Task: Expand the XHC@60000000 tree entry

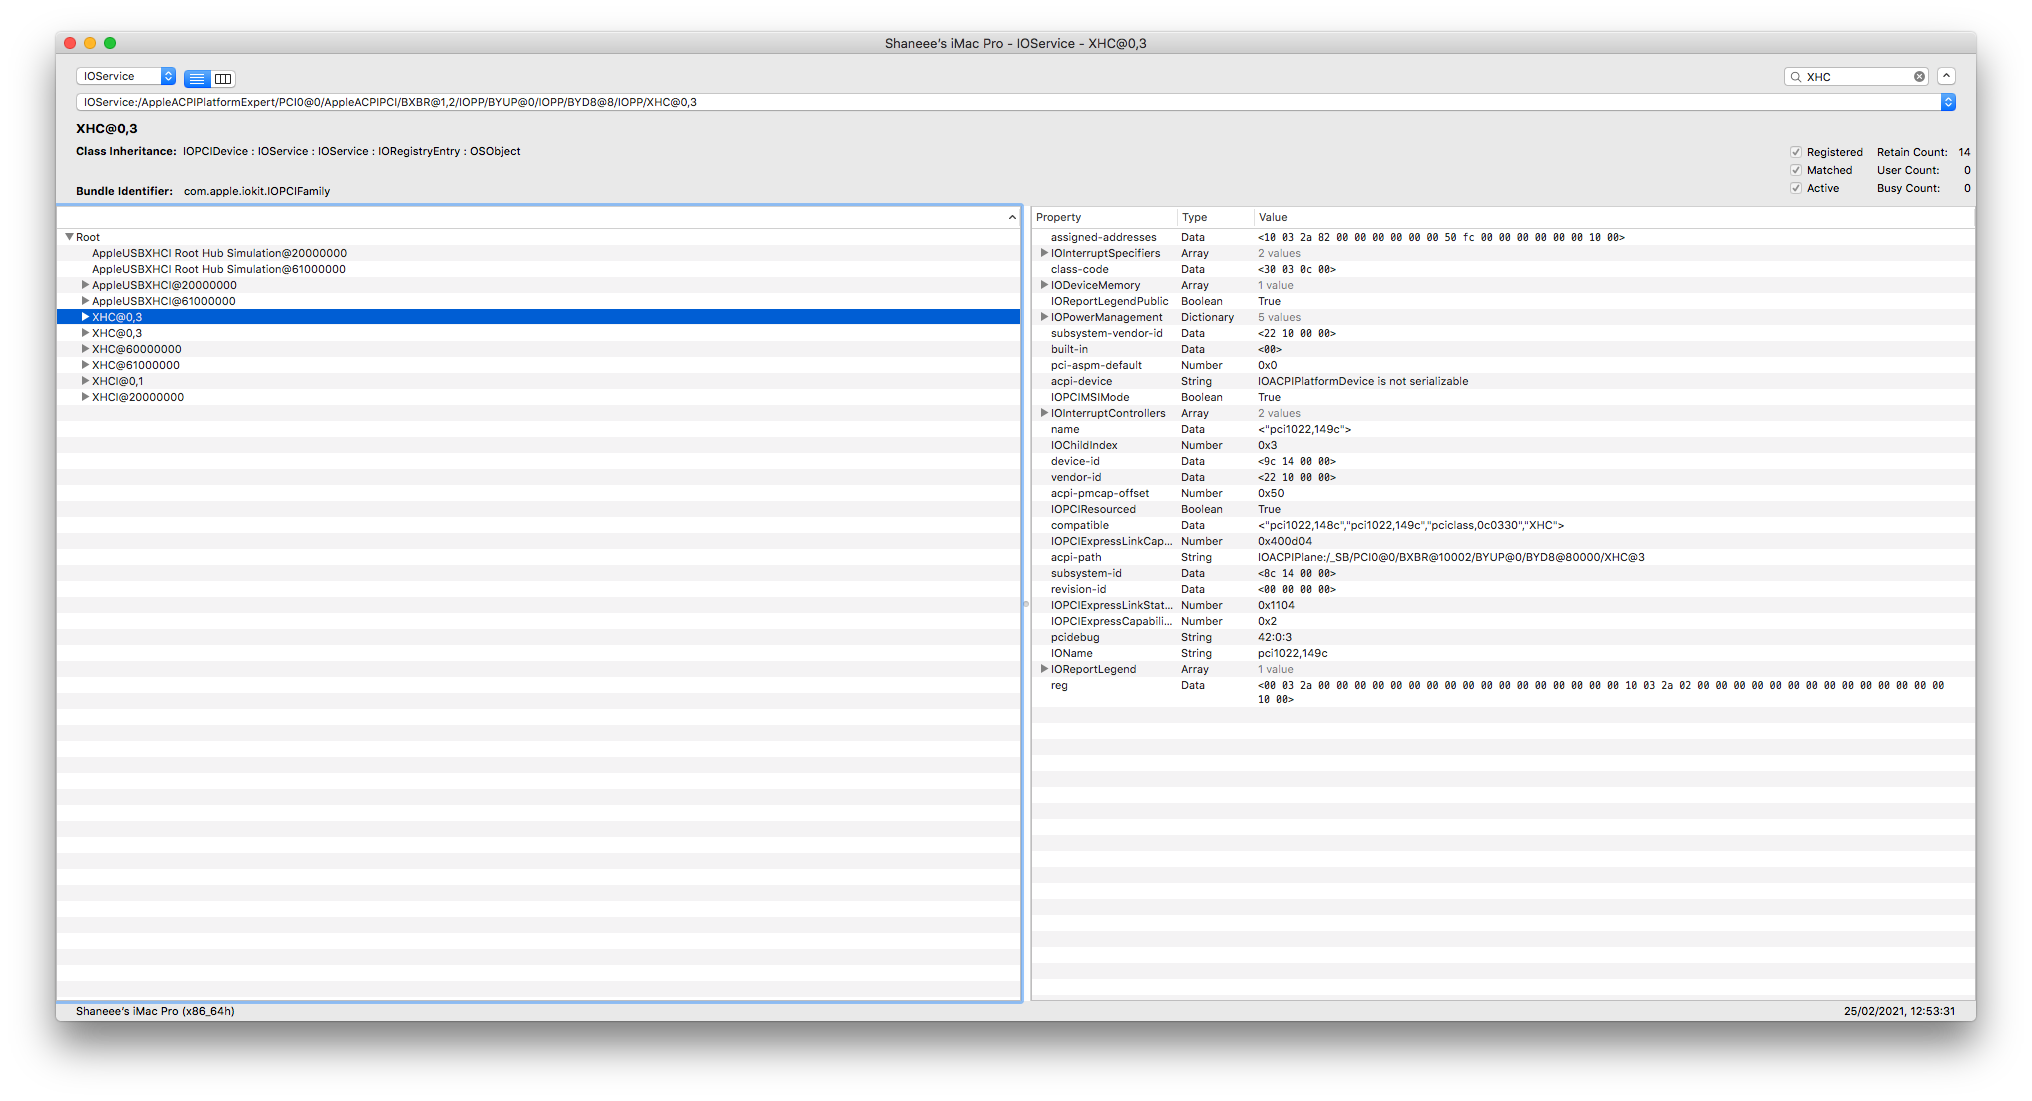Action: [x=85, y=349]
